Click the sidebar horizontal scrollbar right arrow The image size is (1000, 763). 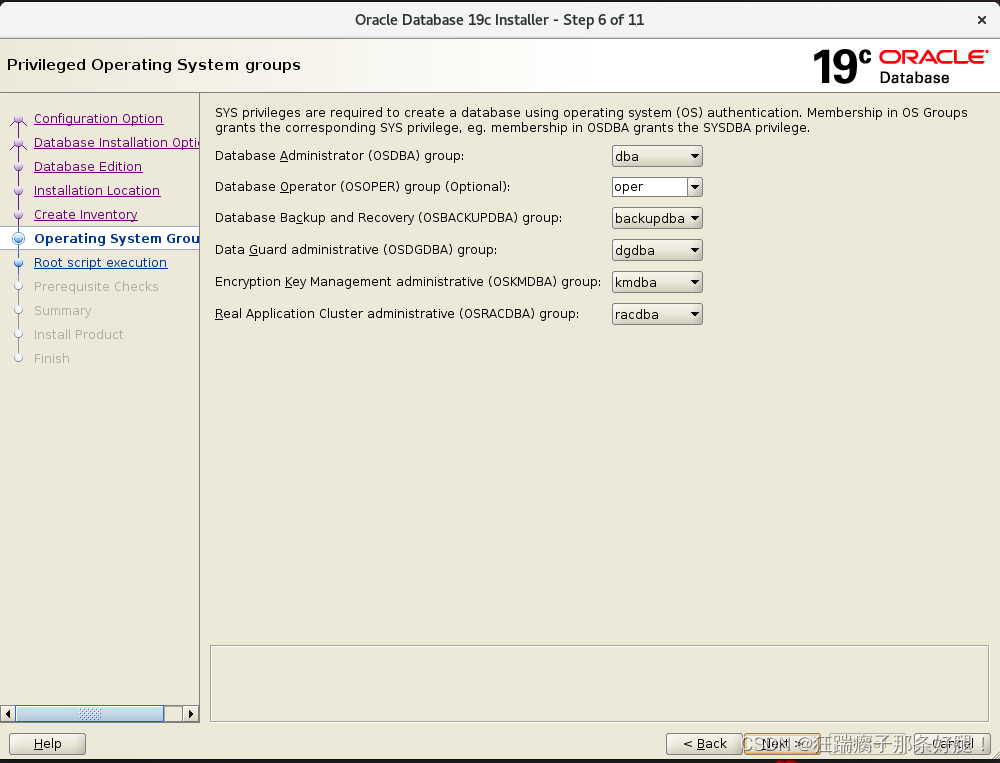click(x=191, y=714)
